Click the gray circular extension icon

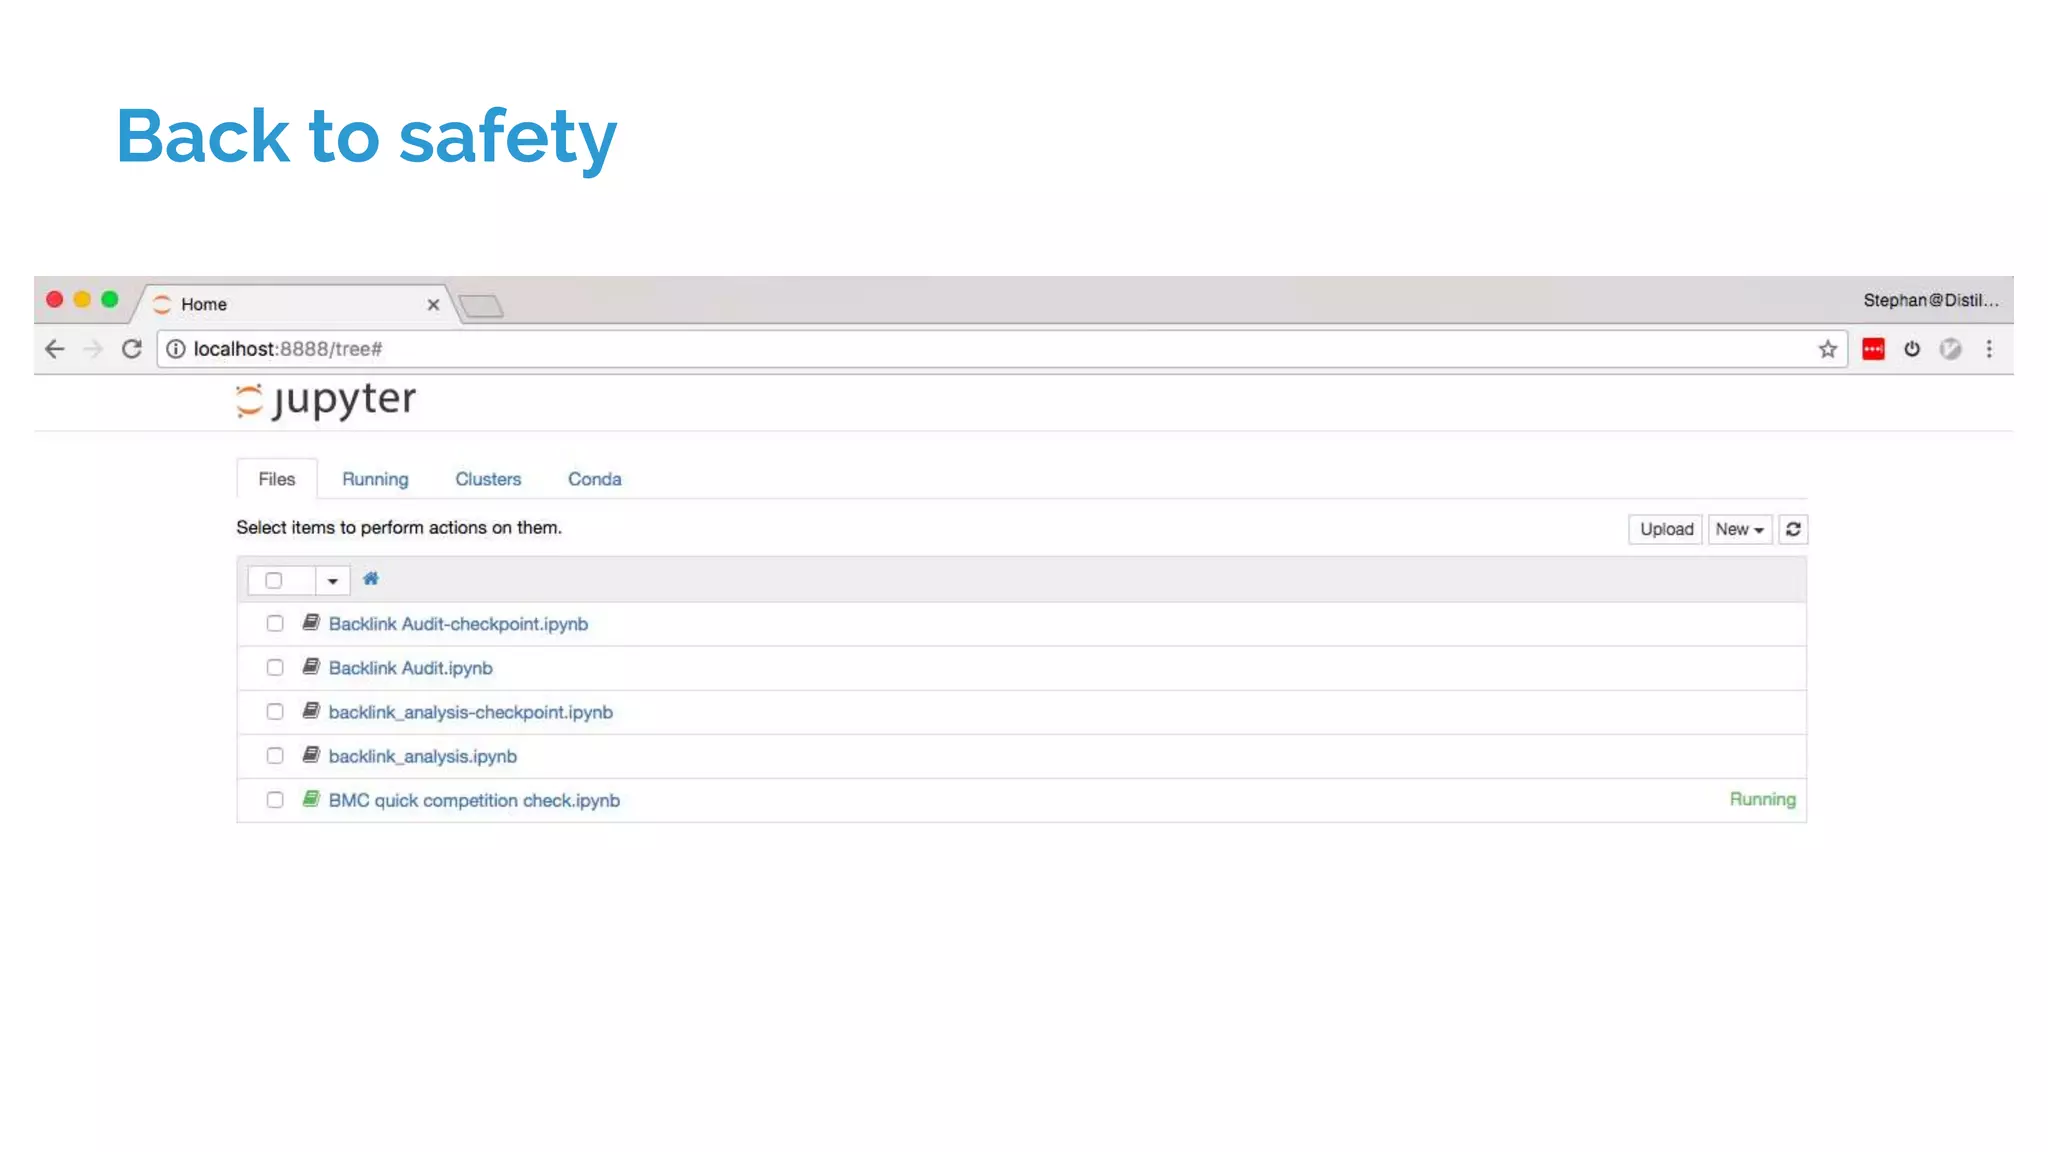pyautogui.click(x=1951, y=349)
